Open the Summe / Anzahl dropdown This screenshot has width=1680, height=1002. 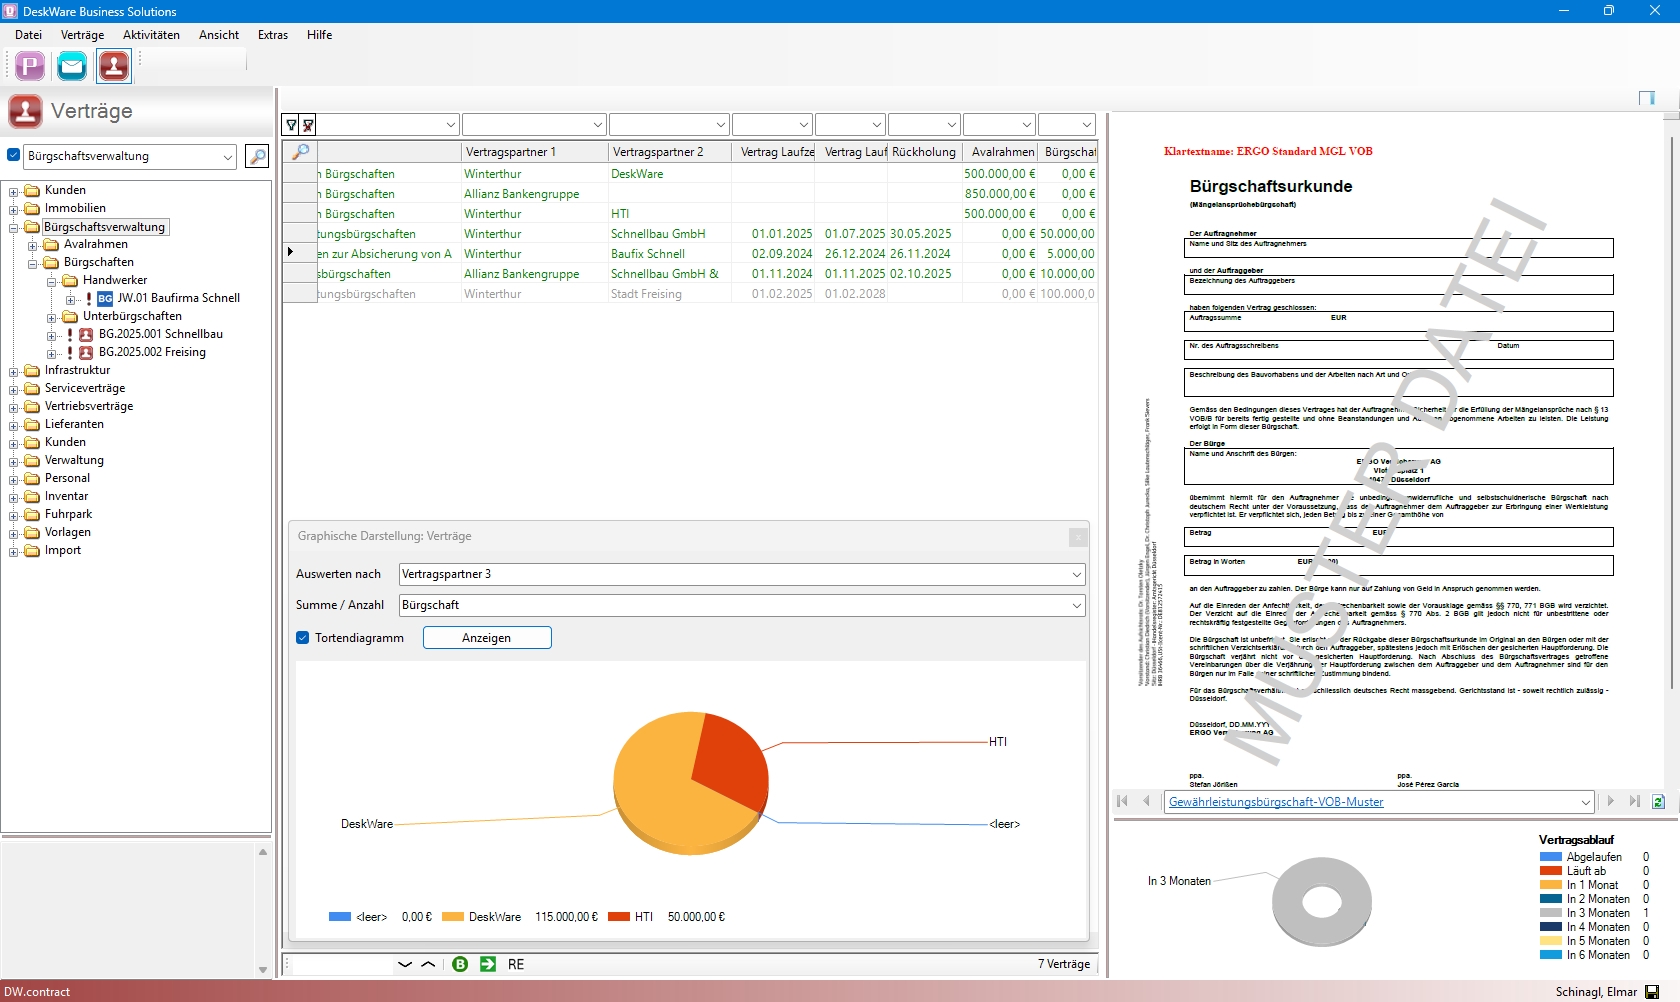click(x=1076, y=605)
